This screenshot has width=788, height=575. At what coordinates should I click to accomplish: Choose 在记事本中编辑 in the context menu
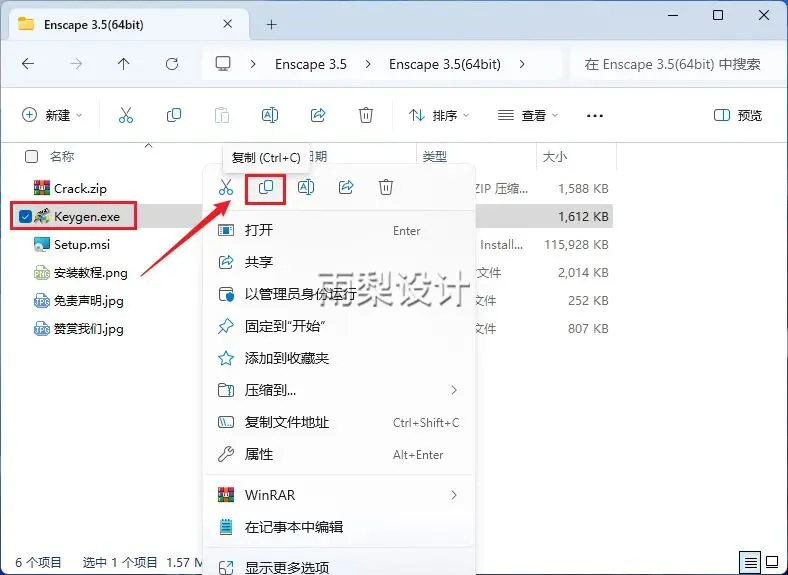click(x=339, y=527)
